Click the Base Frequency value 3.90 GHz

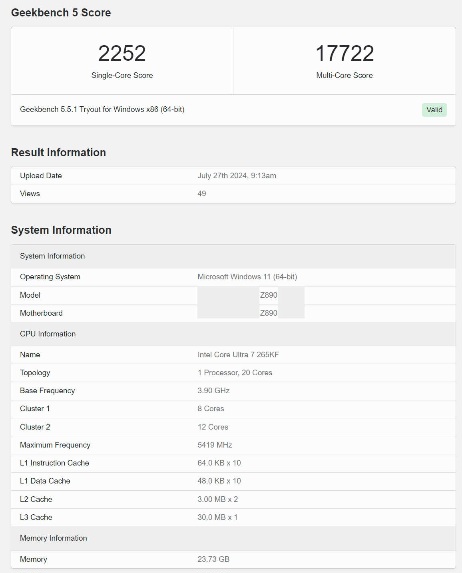coord(213,390)
